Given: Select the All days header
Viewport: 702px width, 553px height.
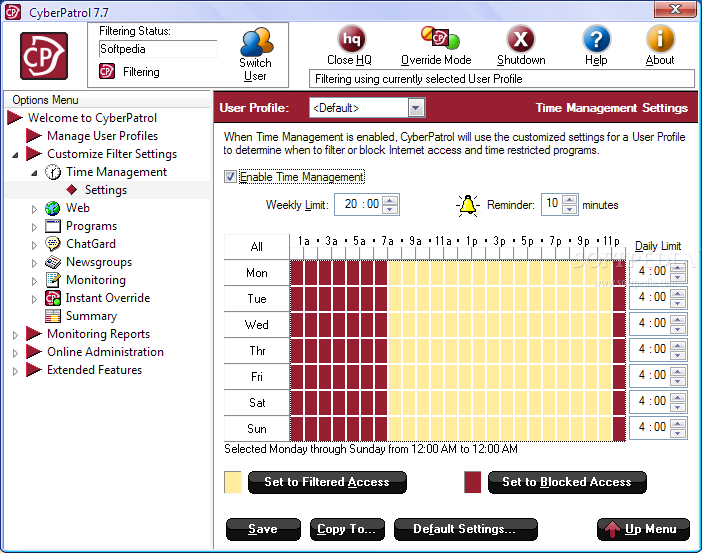Looking at the screenshot, I should 257,247.
